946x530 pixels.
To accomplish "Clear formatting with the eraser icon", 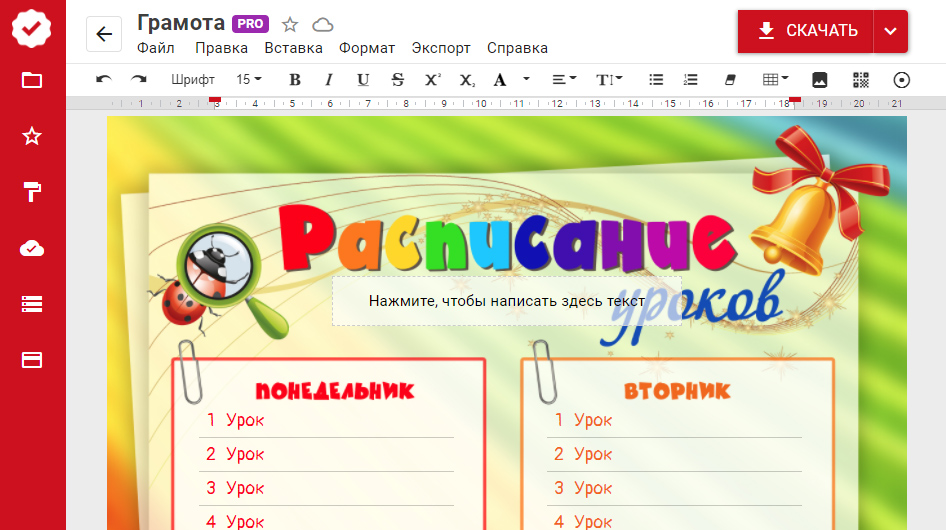I will click(730, 80).
